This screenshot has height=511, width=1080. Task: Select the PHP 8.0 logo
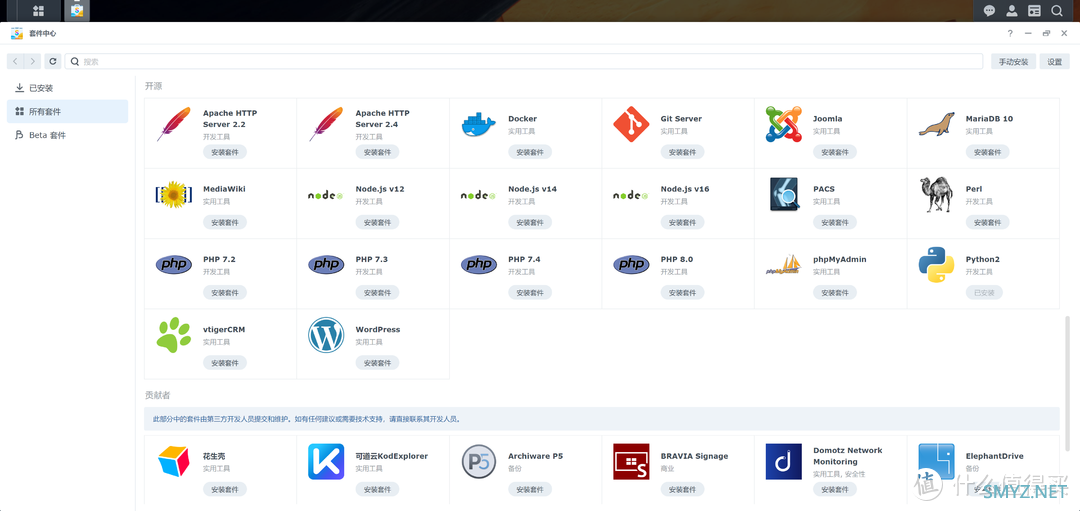point(631,265)
